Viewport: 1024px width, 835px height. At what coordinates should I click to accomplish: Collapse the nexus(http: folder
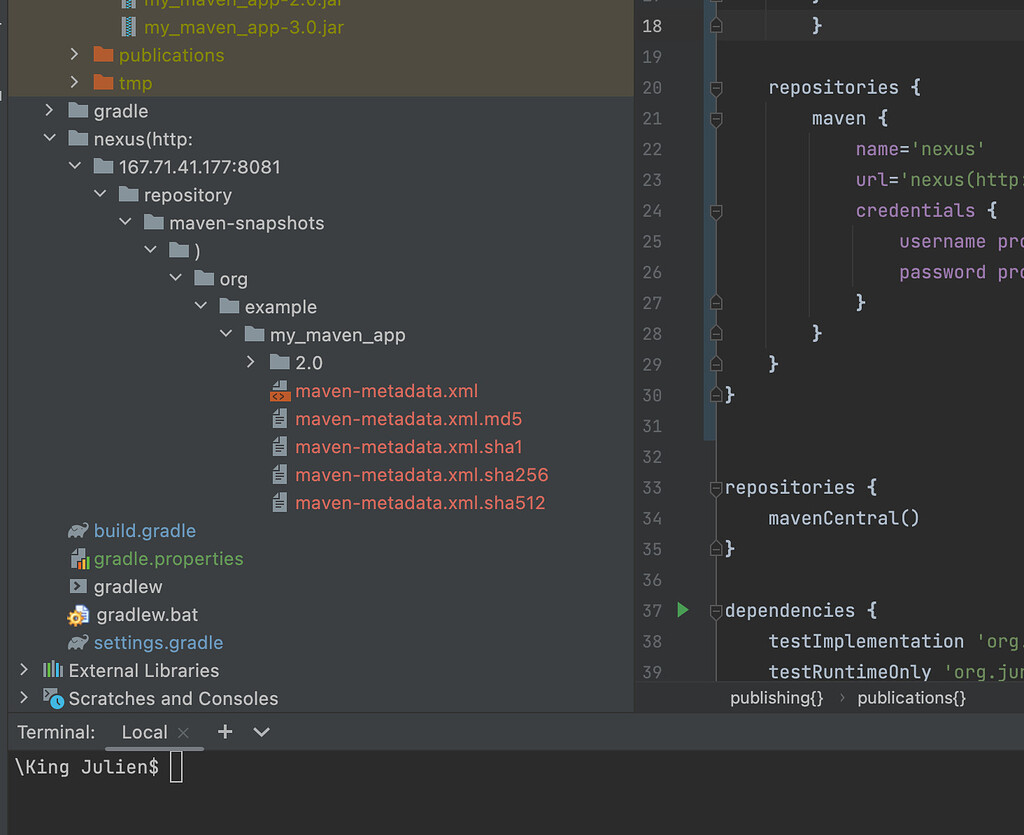pyautogui.click(x=50, y=138)
